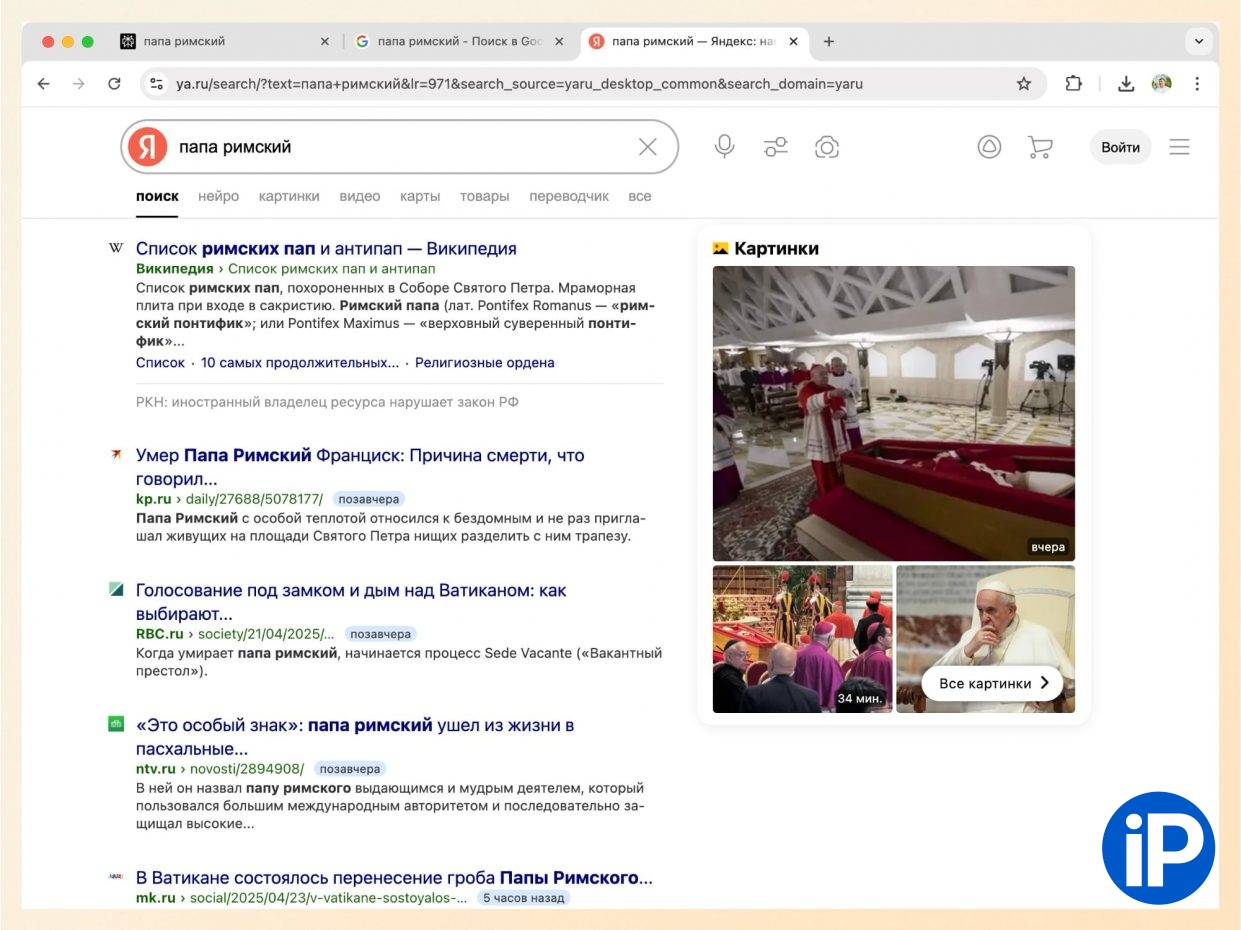Open 'Религиозные ордена' sitelink
Viewport: 1241px width, 930px height.
point(485,363)
